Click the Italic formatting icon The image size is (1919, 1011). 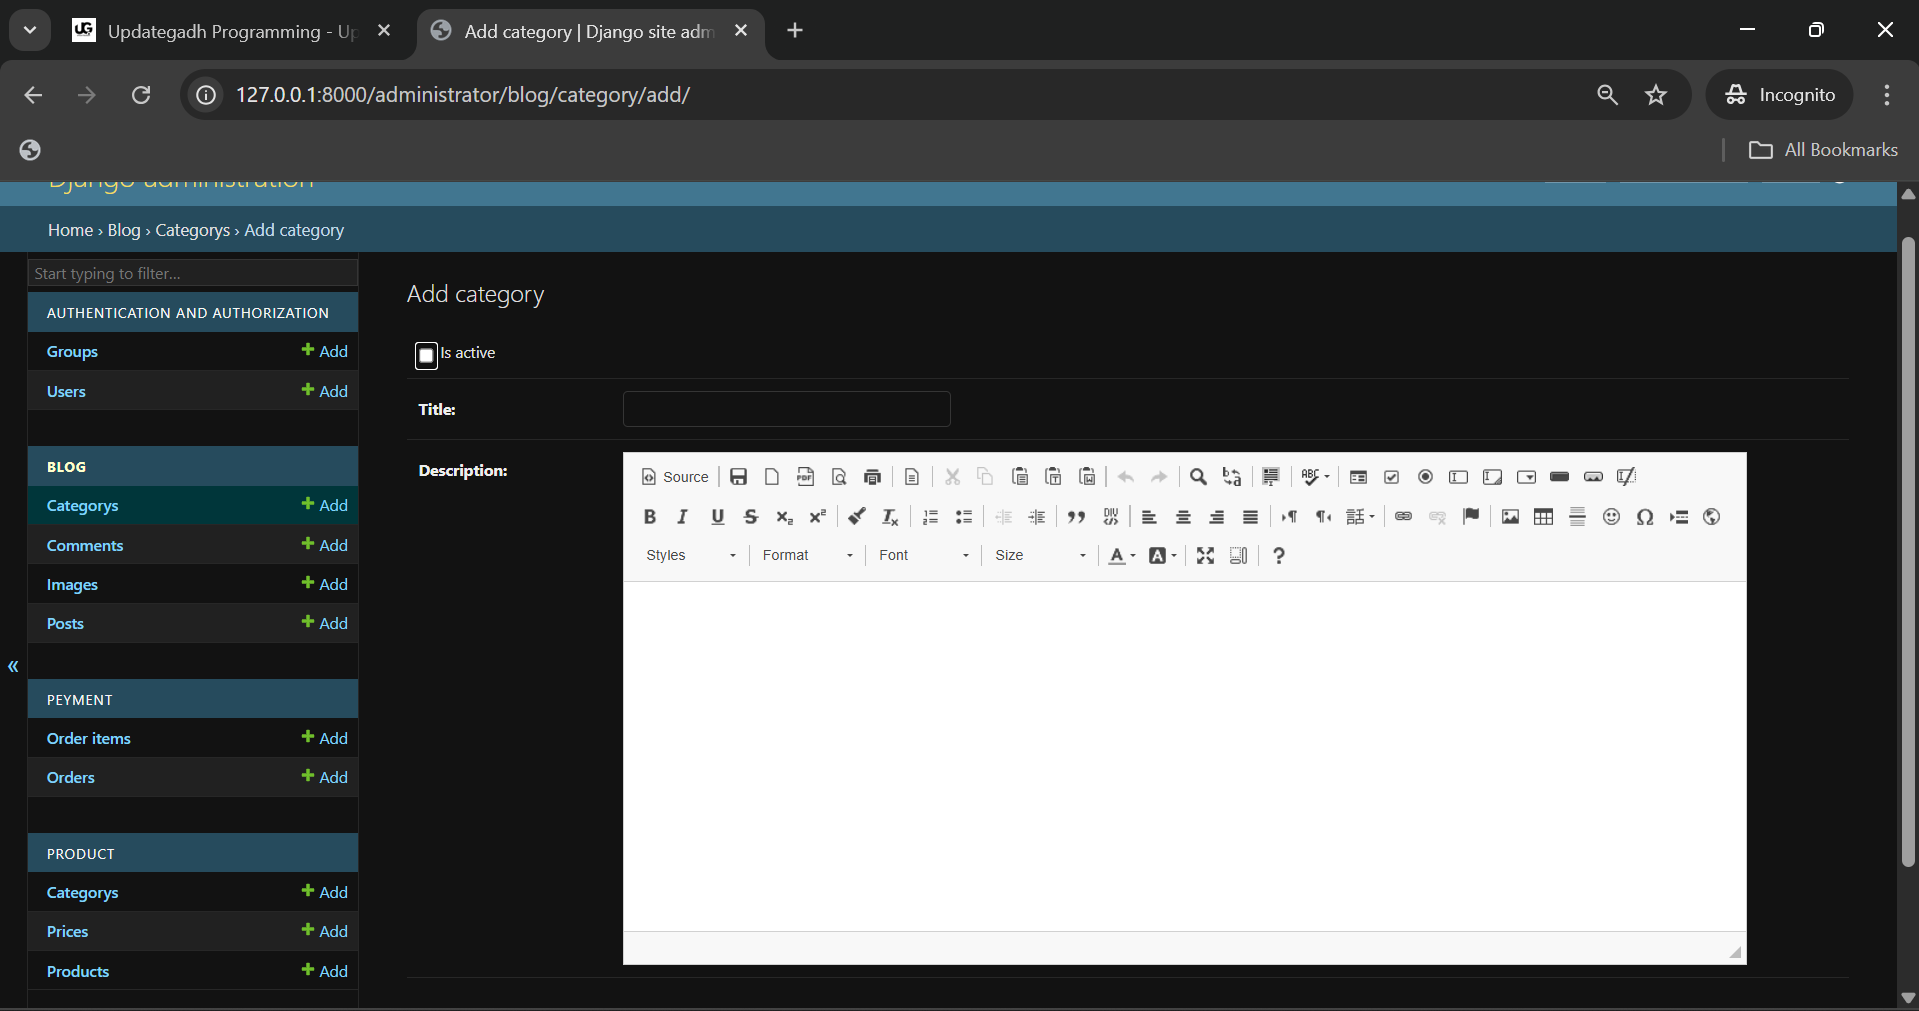click(683, 517)
